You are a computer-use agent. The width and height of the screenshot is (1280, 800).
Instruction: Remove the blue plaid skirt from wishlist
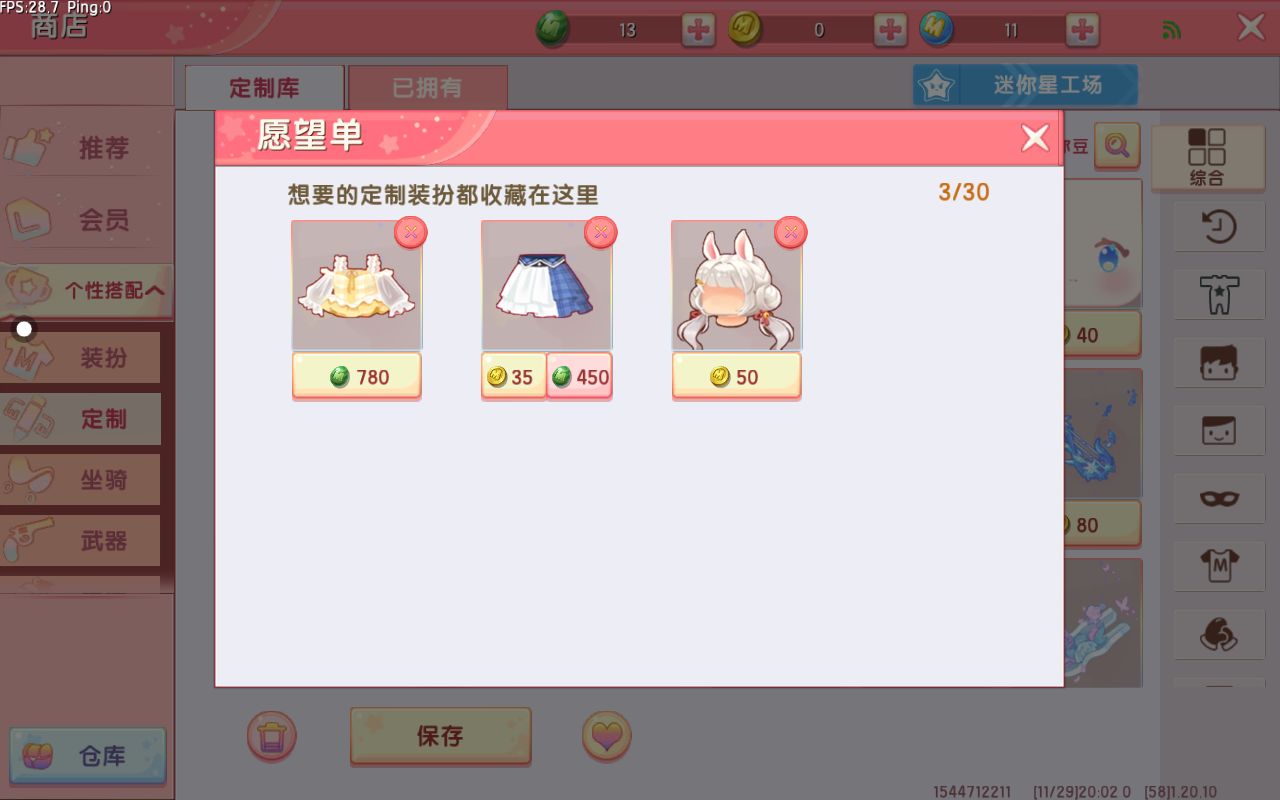pos(600,233)
